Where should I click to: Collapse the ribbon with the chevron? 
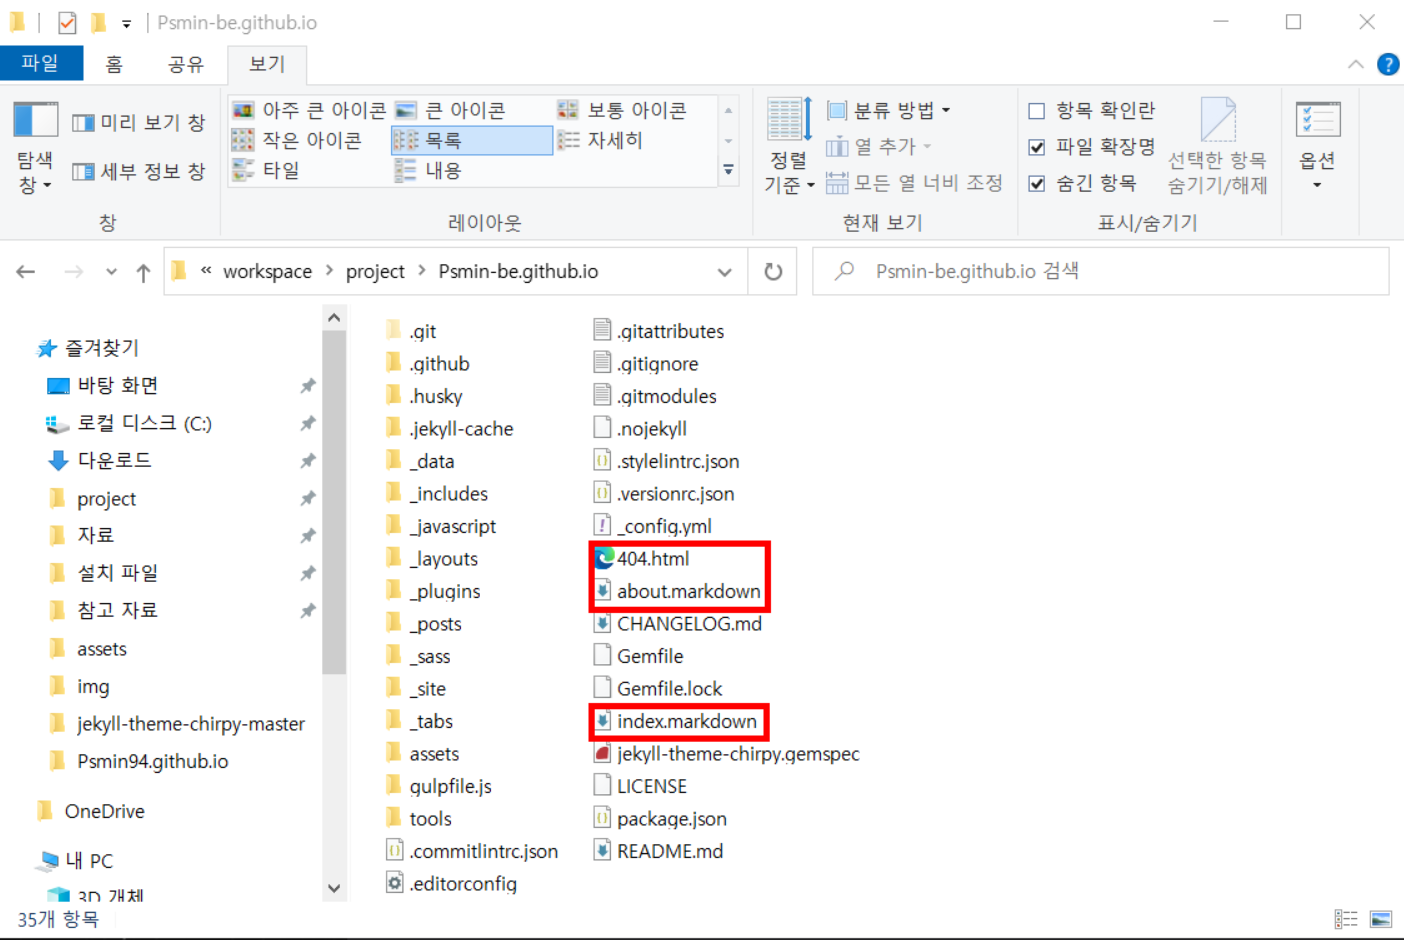click(1355, 64)
